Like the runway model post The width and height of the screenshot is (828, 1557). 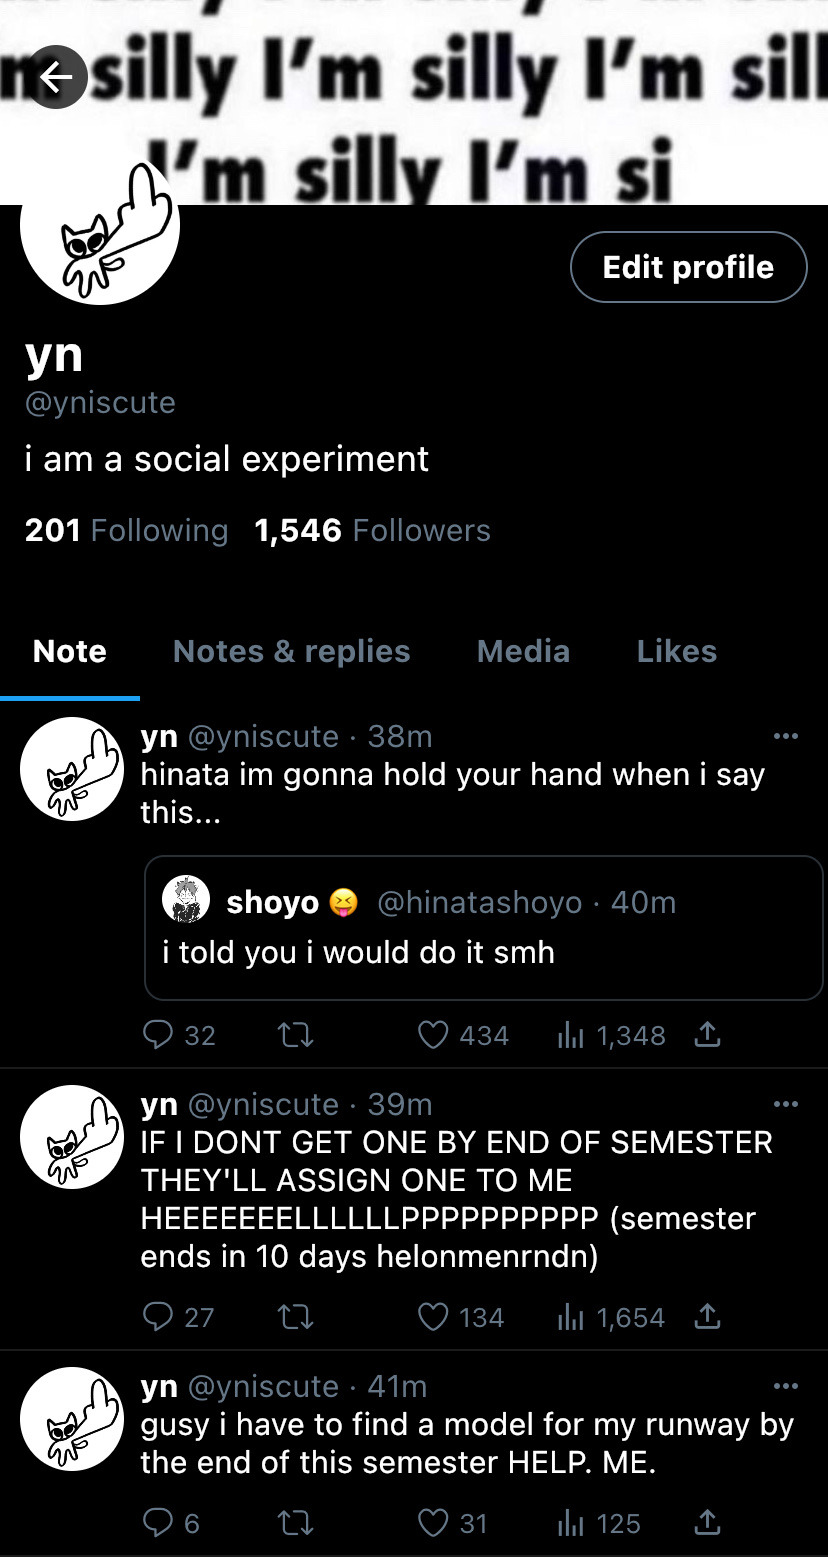point(433,1523)
